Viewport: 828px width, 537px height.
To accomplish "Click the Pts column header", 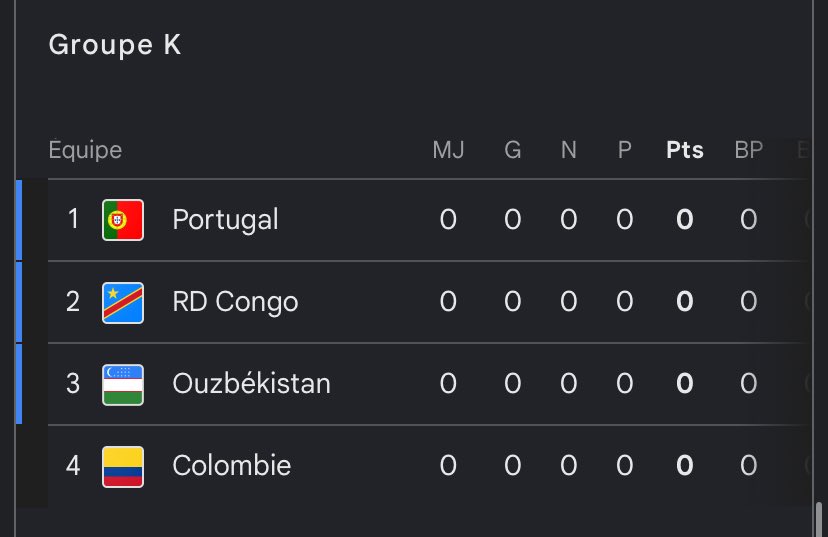I will point(685,150).
